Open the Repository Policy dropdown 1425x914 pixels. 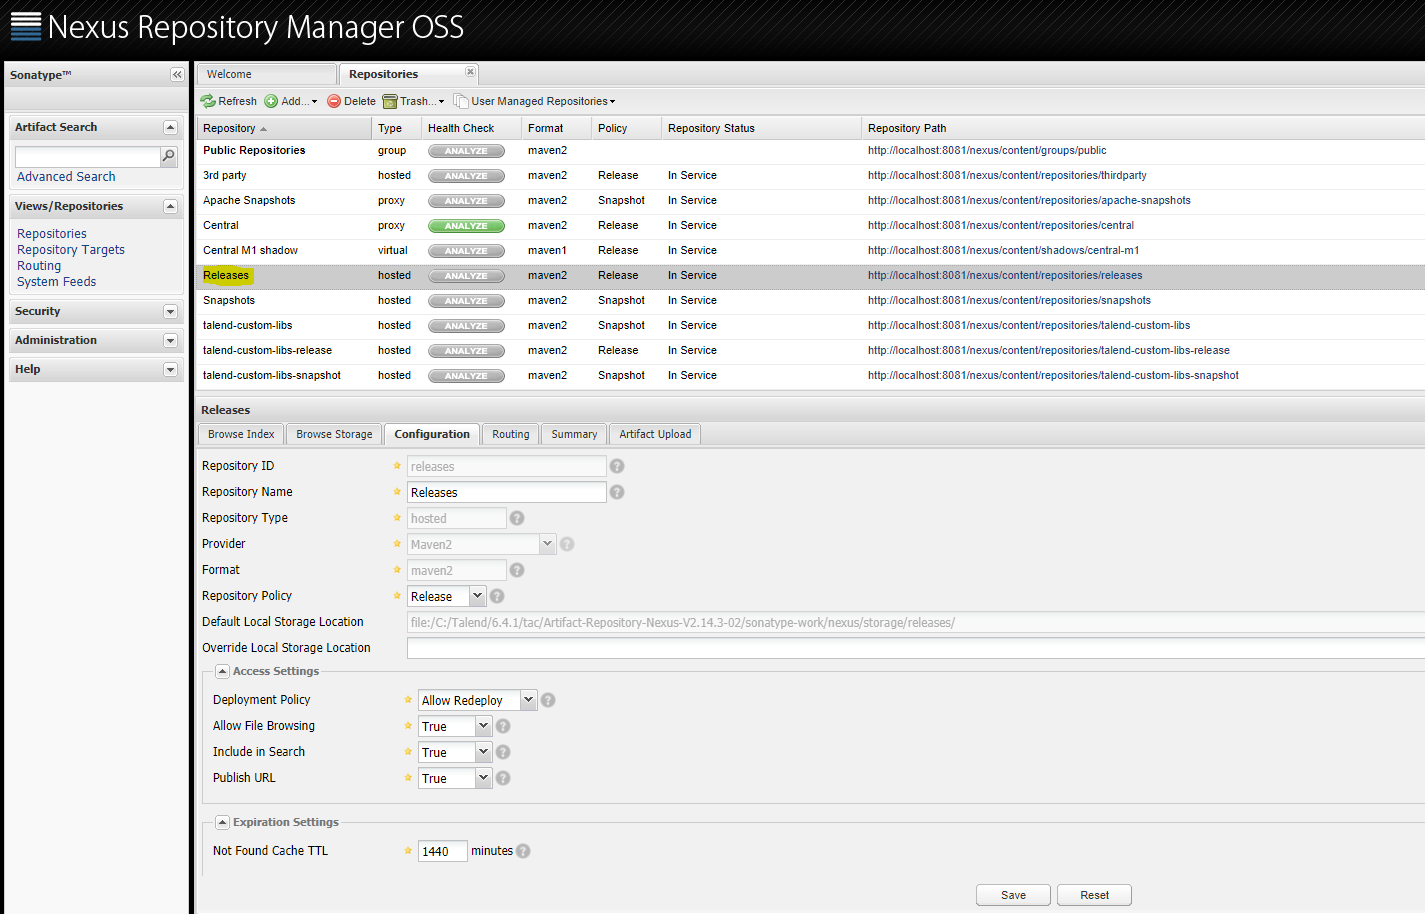tap(477, 596)
